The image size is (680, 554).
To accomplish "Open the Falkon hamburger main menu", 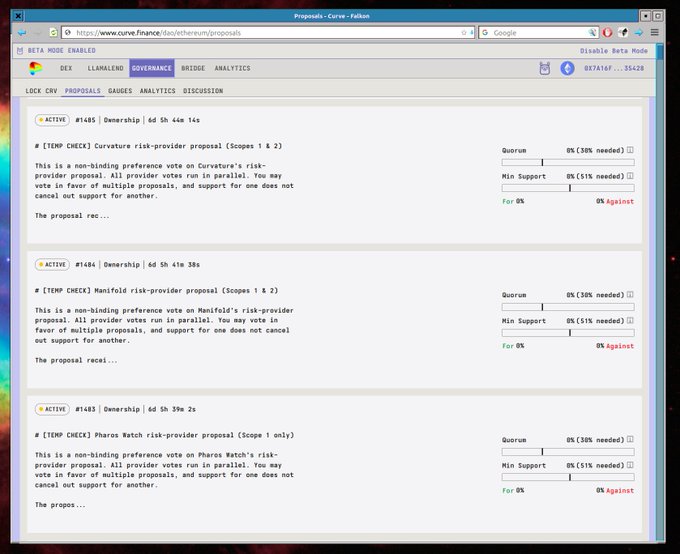I will [654, 33].
